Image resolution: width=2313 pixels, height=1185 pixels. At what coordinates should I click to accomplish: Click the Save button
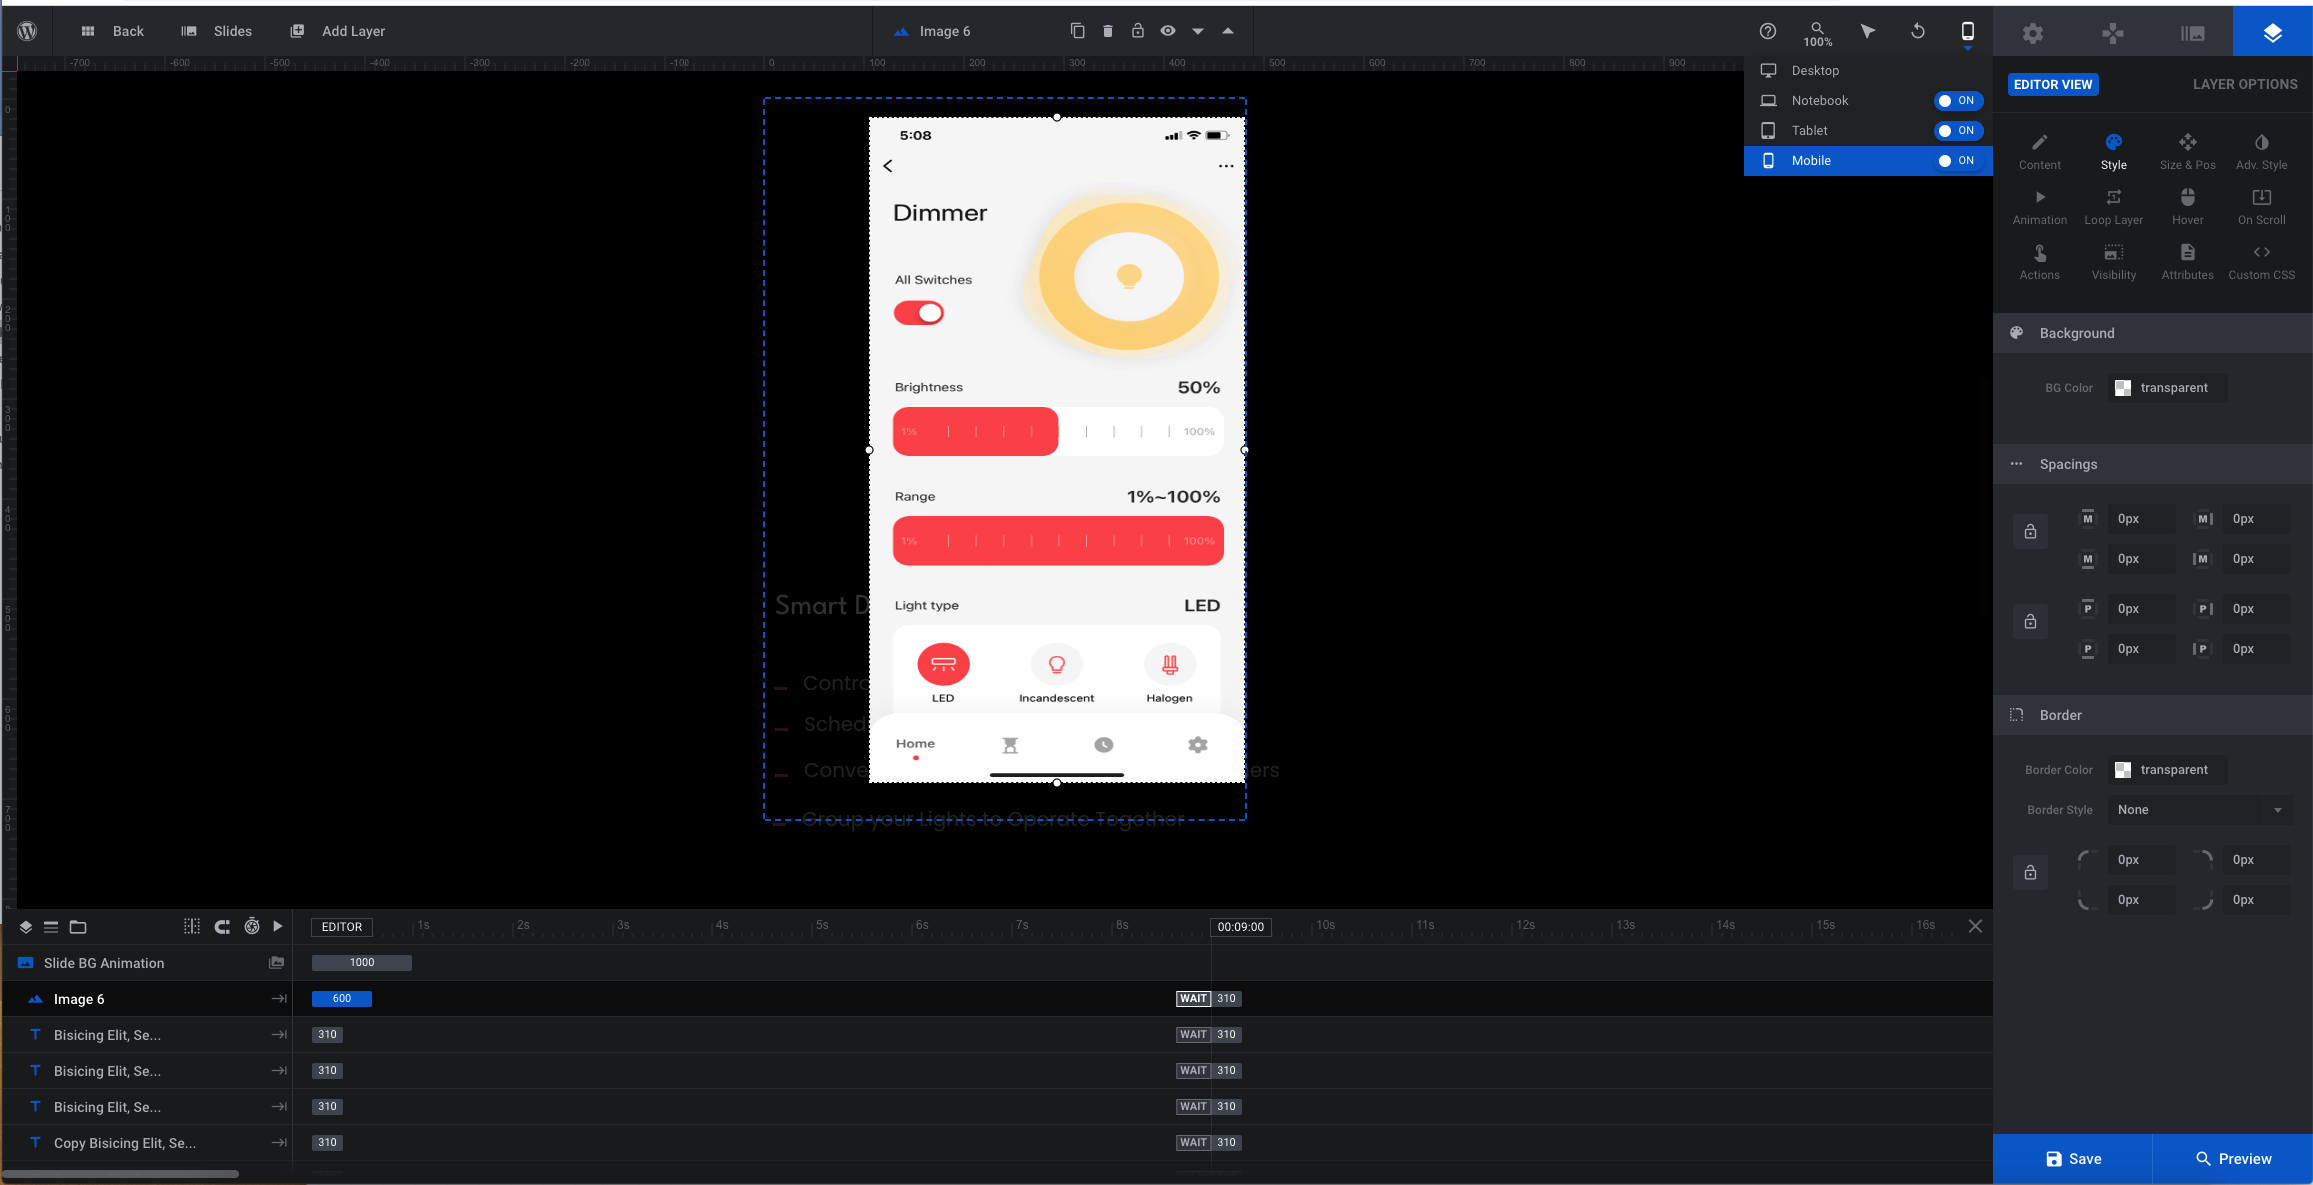click(x=2072, y=1159)
